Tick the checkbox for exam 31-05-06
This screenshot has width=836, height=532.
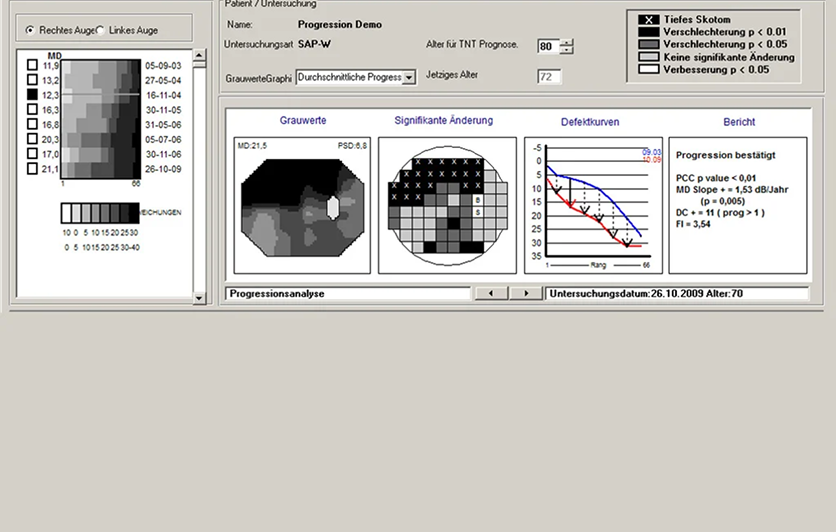pyautogui.click(x=33, y=124)
